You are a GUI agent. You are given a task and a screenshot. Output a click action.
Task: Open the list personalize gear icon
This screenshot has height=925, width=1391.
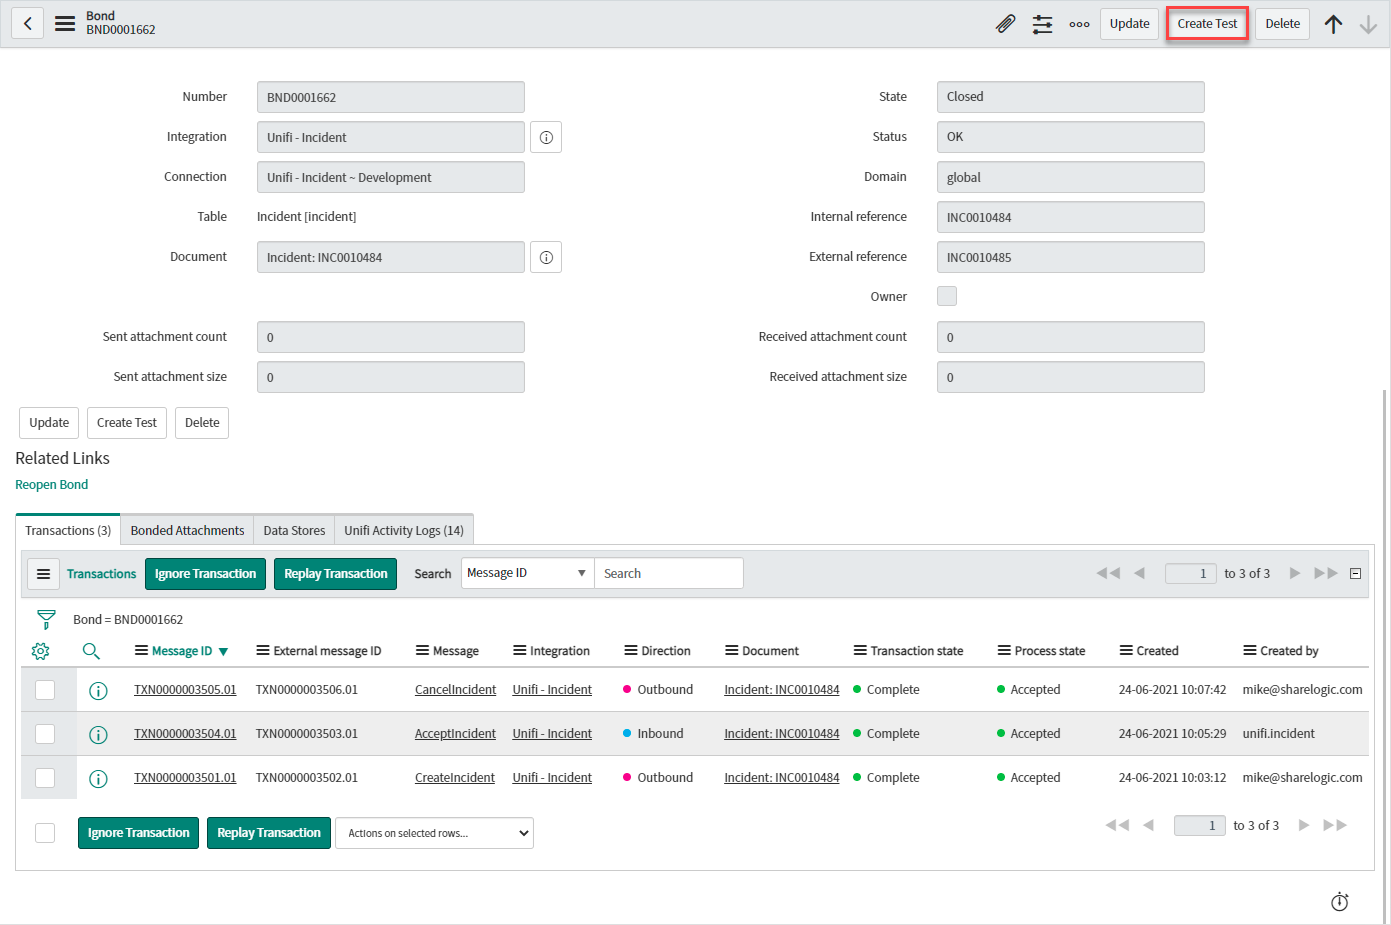[x=41, y=651]
